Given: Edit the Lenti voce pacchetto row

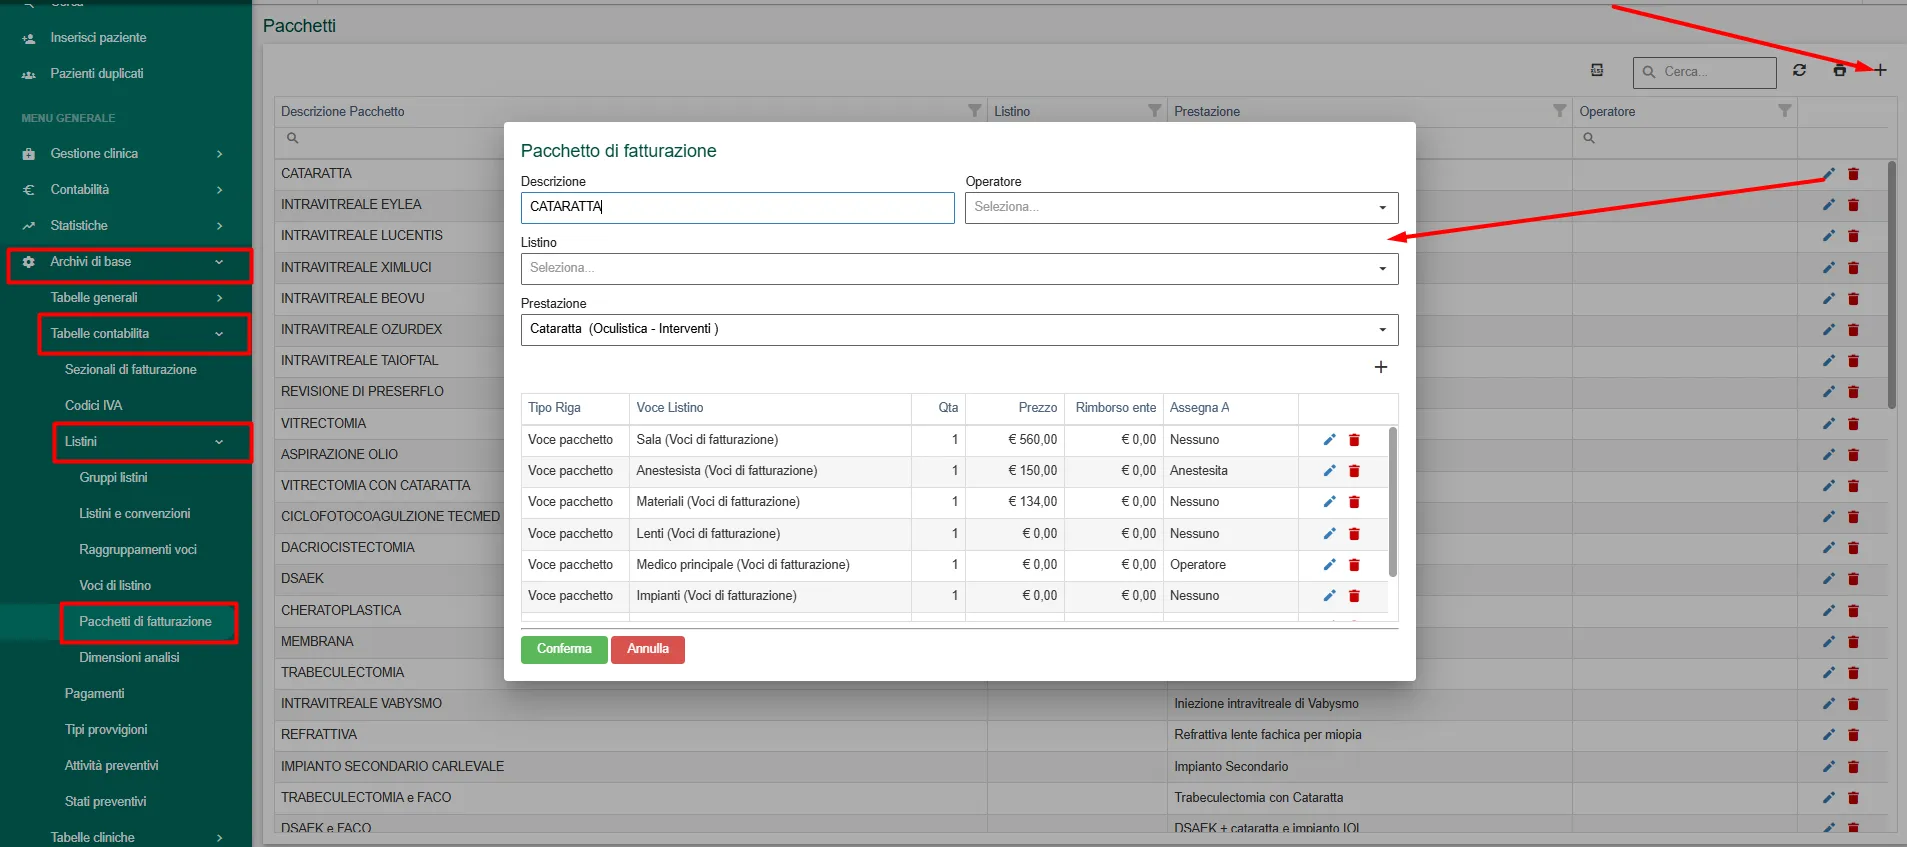Looking at the screenshot, I should [x=1329, y=533].
